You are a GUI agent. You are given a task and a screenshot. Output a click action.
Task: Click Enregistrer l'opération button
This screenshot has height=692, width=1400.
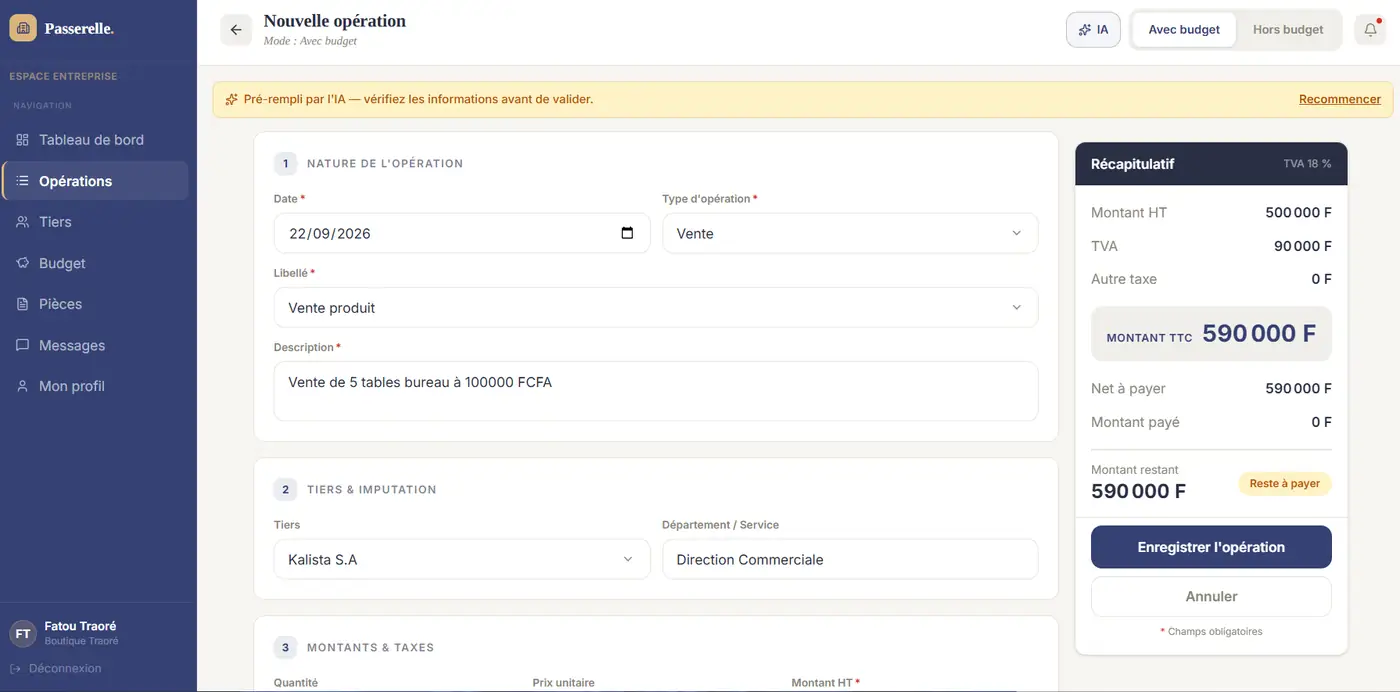click(1211, 547)
